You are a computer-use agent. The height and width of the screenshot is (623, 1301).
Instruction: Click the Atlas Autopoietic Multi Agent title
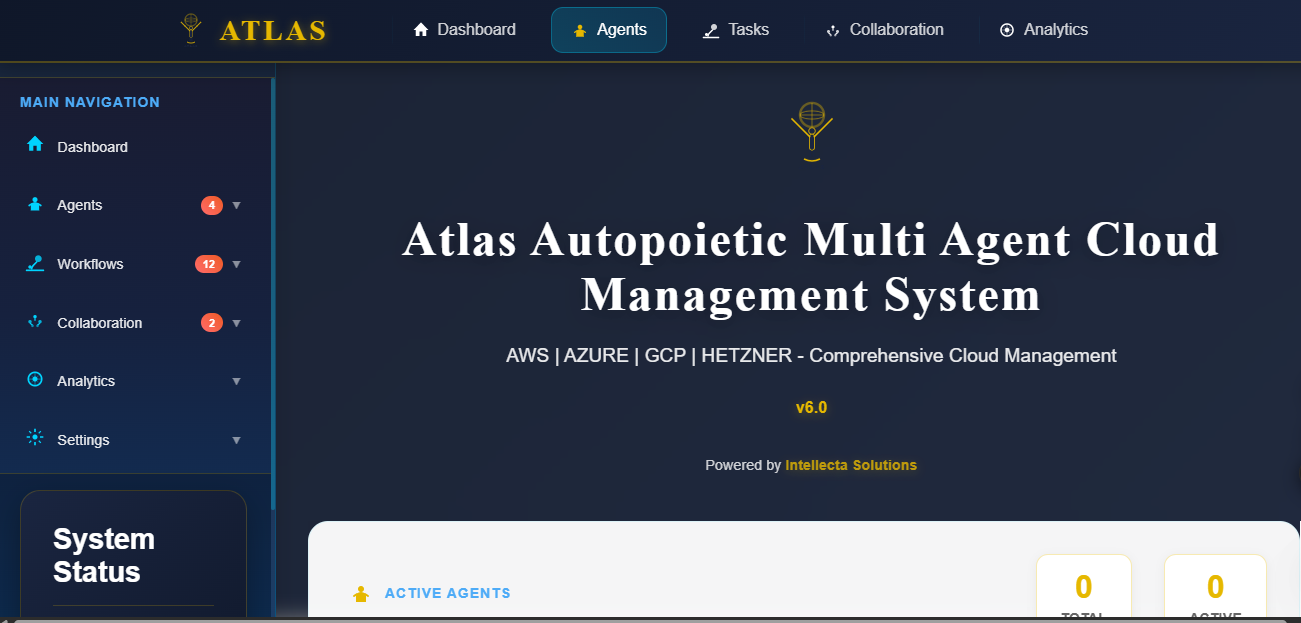coord(811,267)
